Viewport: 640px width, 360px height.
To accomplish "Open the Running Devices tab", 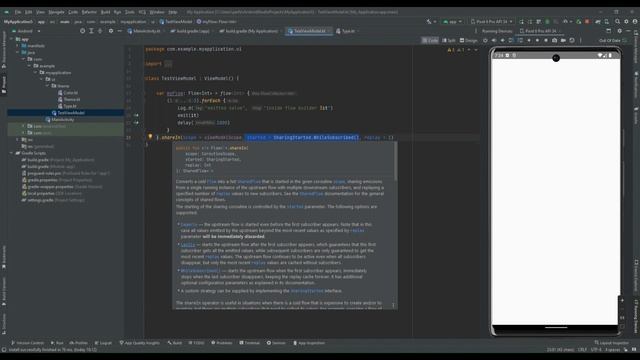I will click(497, 31).
